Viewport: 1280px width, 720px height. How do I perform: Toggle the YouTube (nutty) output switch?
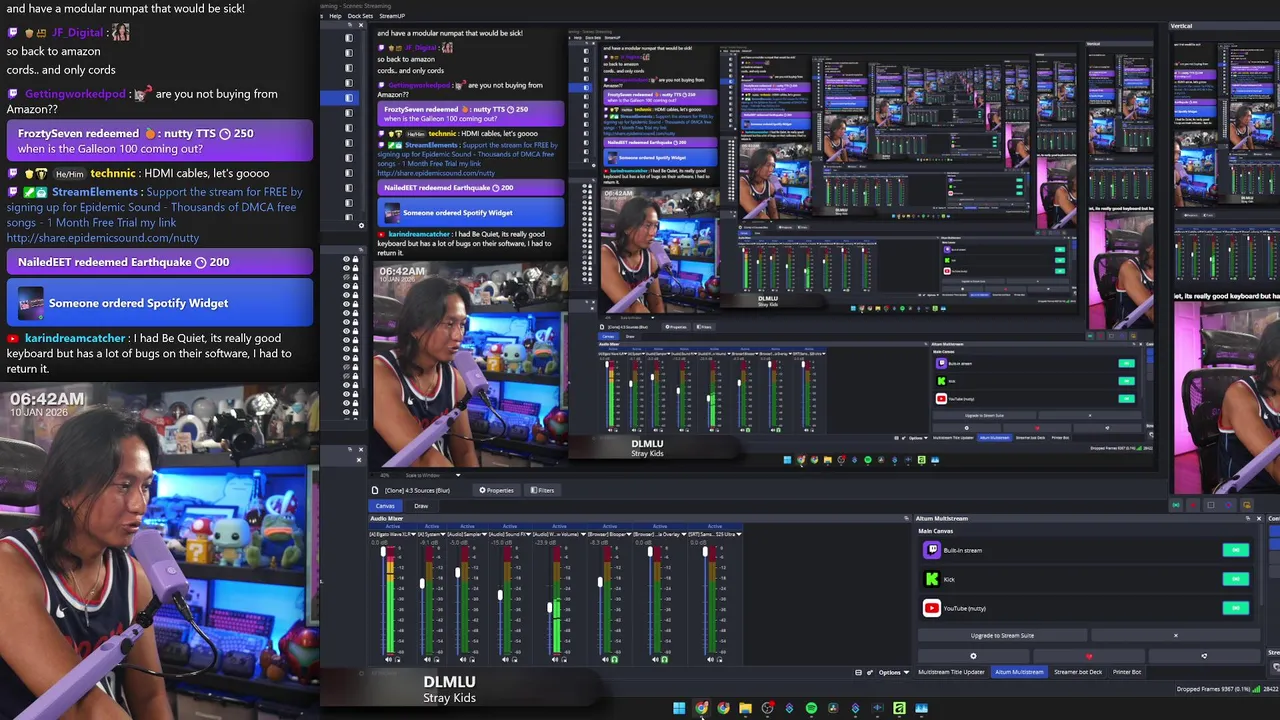click(x=1236, y=608)
